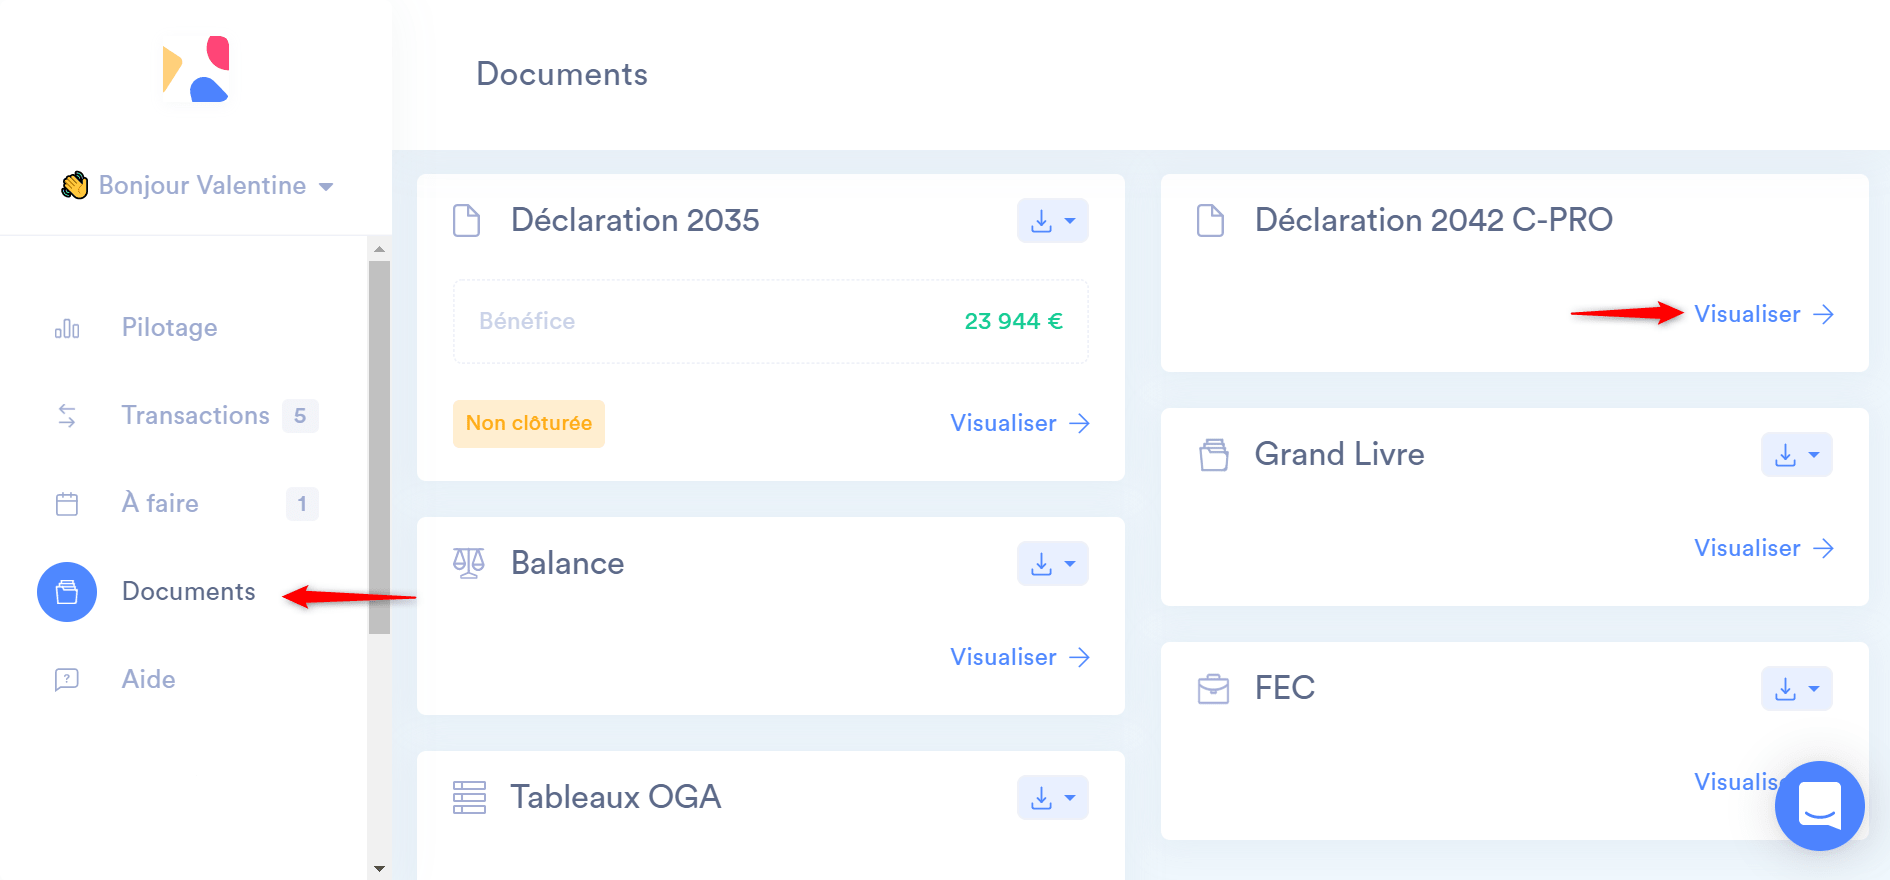This screenshot has height=880, width=1890.
Task: Open the chat support bubble
Action: coord(1819,805)
